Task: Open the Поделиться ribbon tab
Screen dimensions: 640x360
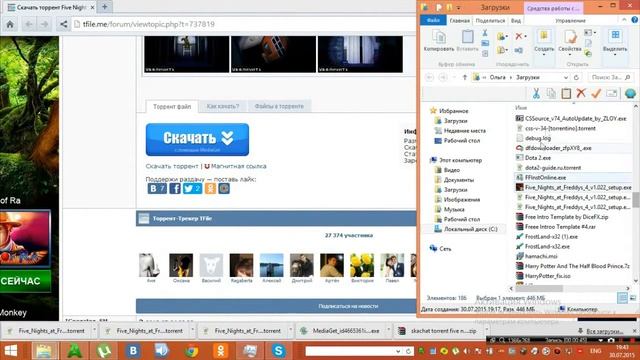Action: click(x=490, y=20)
